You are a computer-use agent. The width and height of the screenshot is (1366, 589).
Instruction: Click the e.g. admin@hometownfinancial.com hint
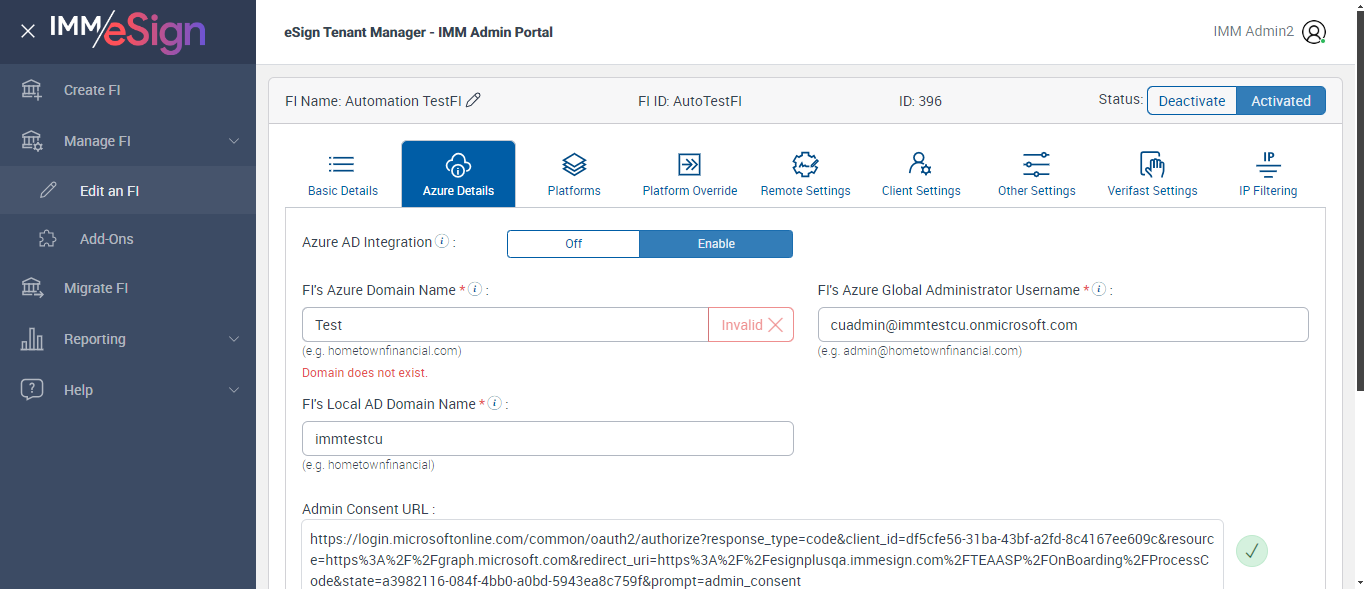coord(920,351)
